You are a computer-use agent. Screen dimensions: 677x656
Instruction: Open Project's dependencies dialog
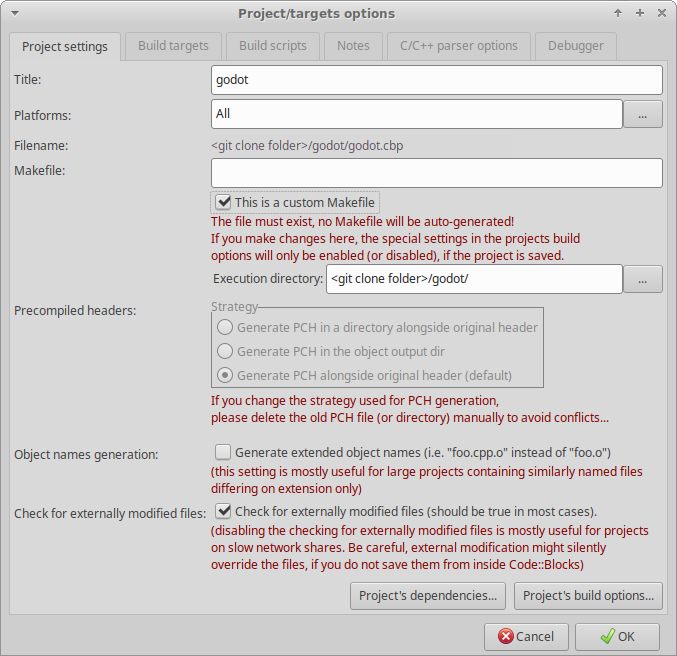(x=428, y=596)
